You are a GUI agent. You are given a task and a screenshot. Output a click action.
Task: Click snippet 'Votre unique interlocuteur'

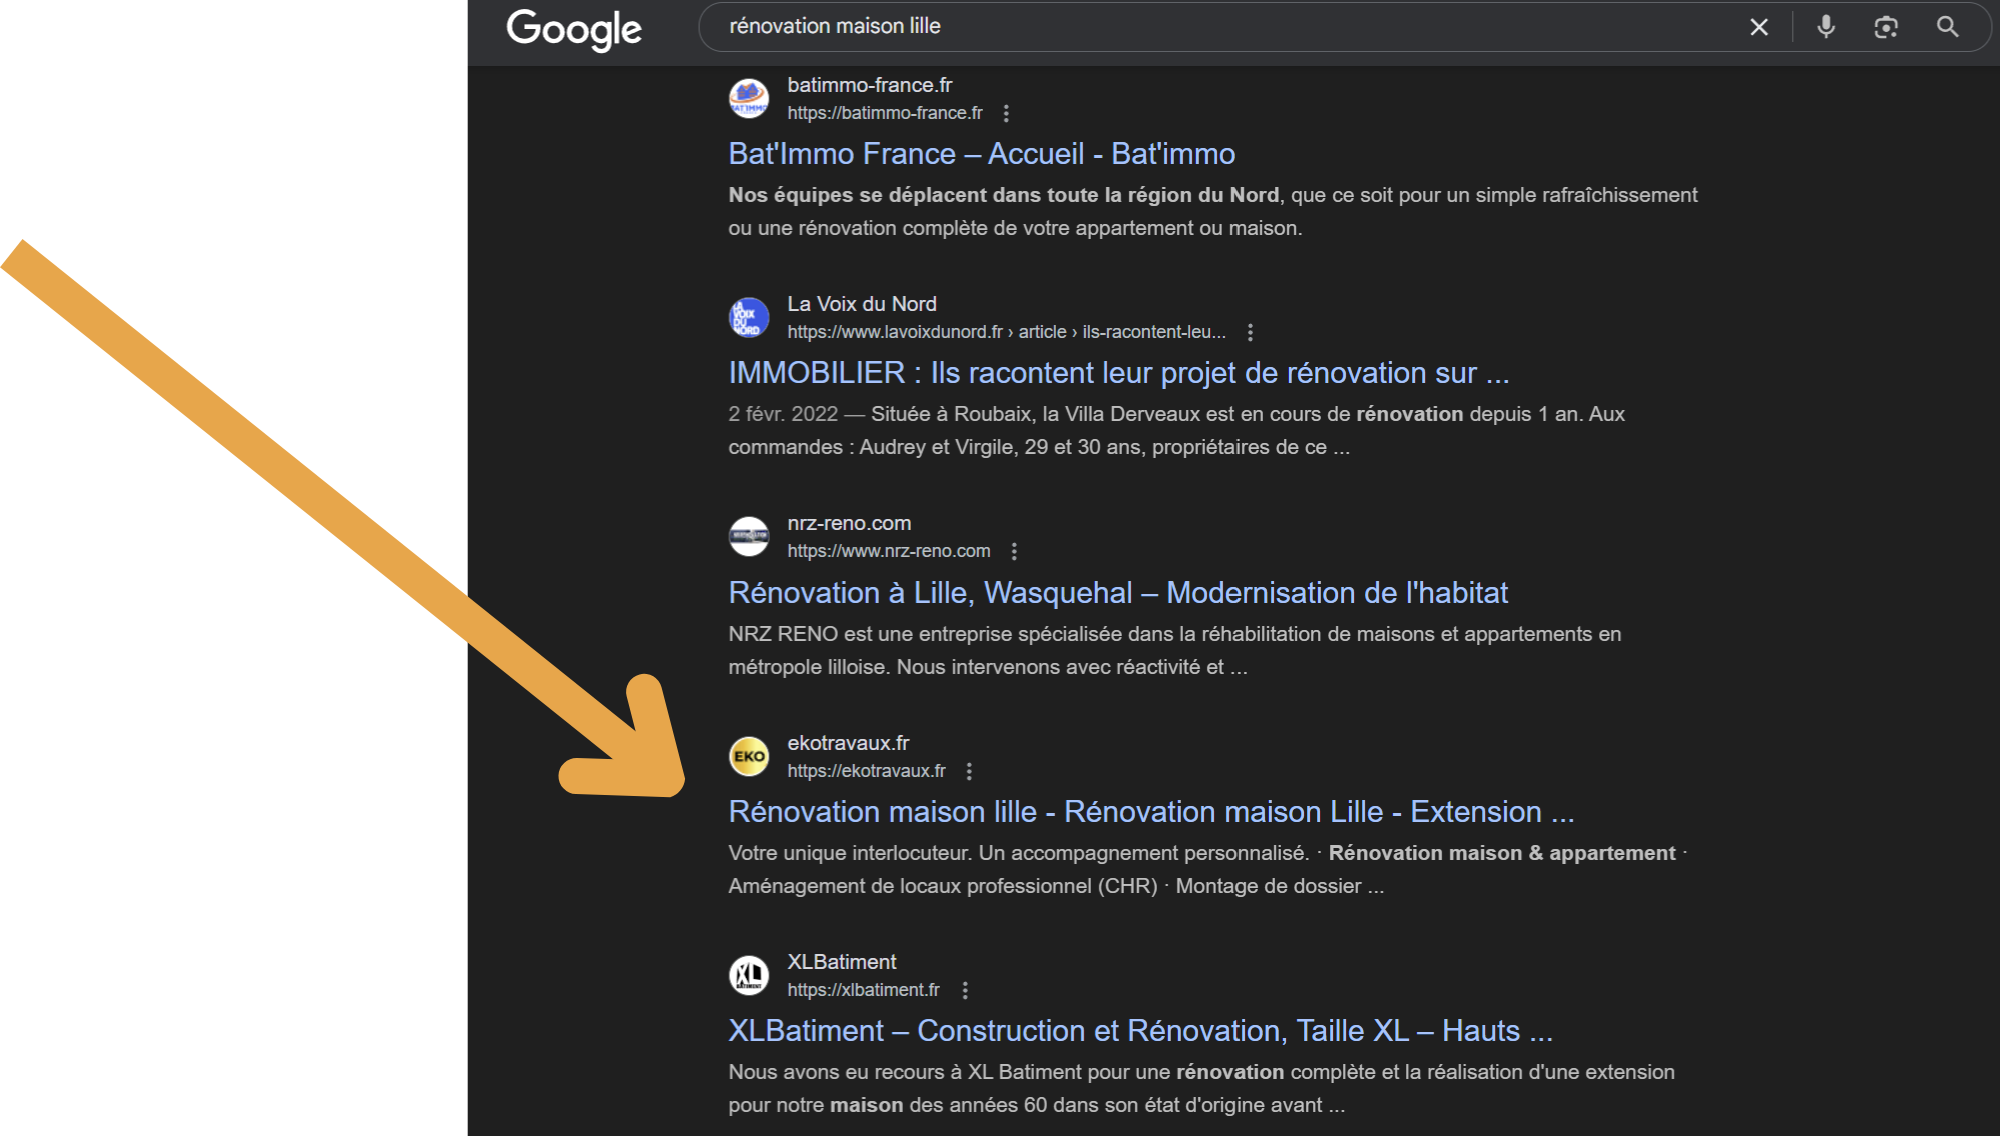849,853
